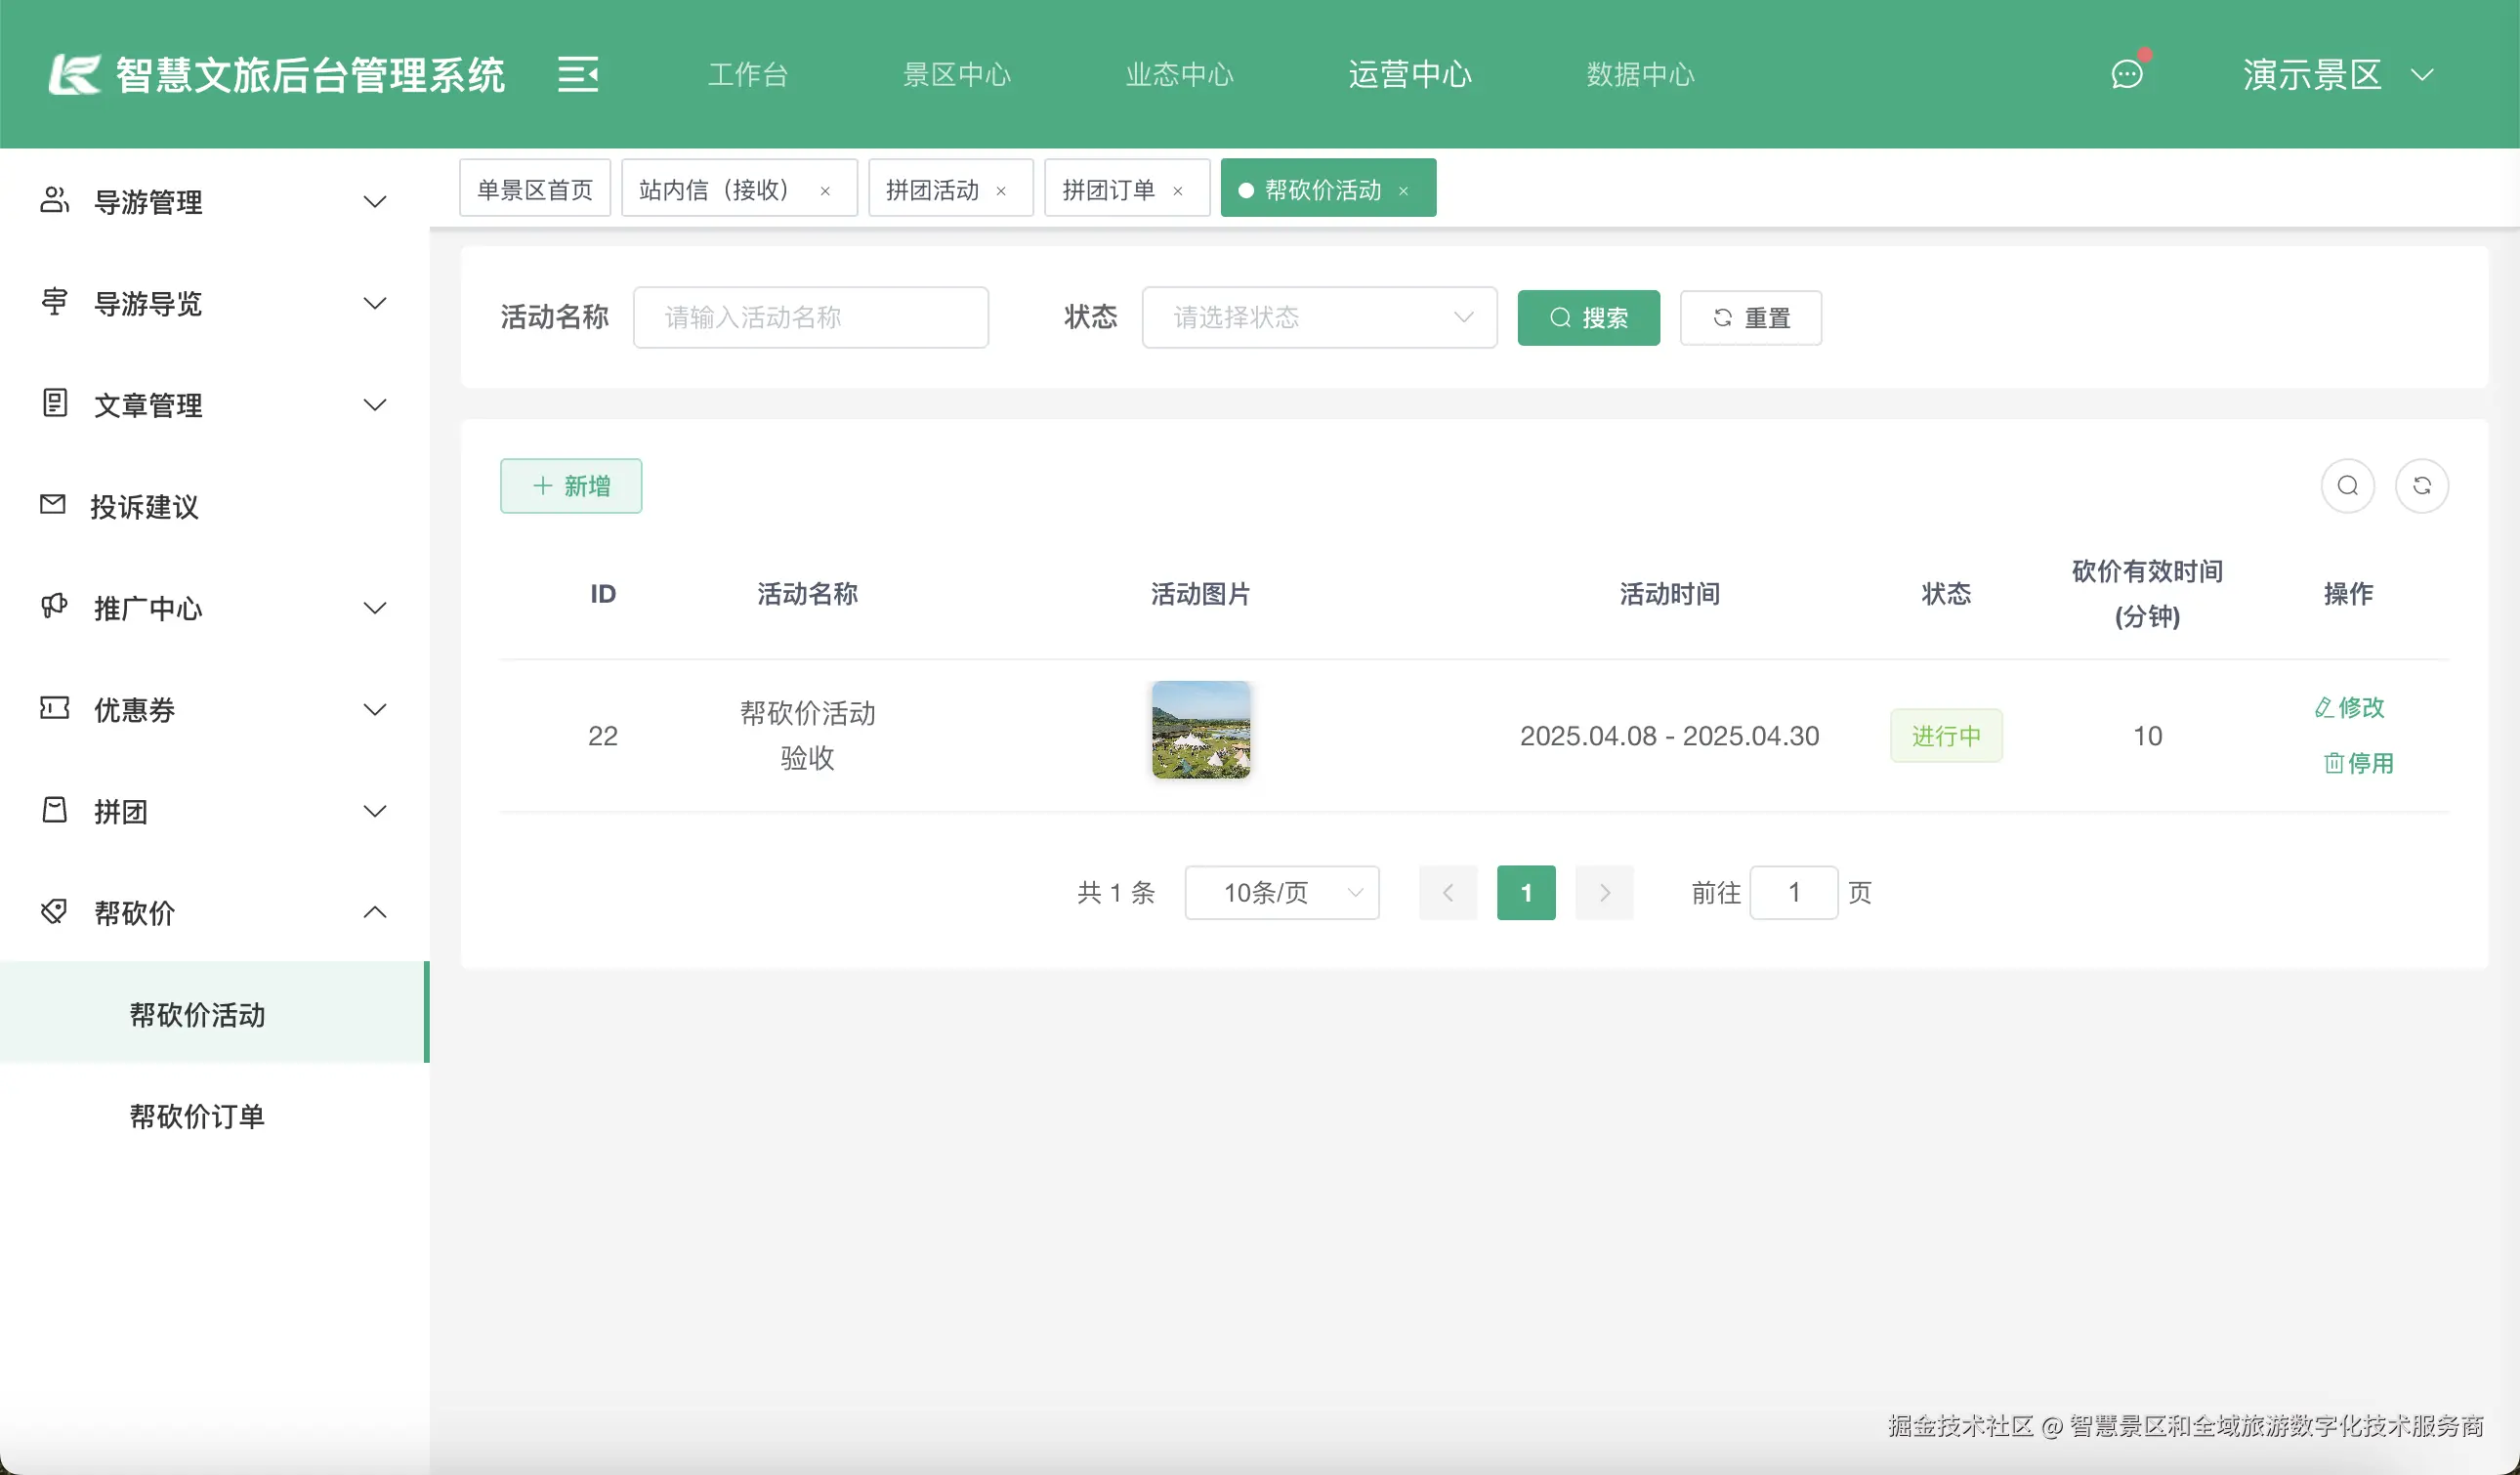Click the 优惠券 ticket icon in the sidebar
This screenshot has width=2520, height=1475.
tap(54, 709)
